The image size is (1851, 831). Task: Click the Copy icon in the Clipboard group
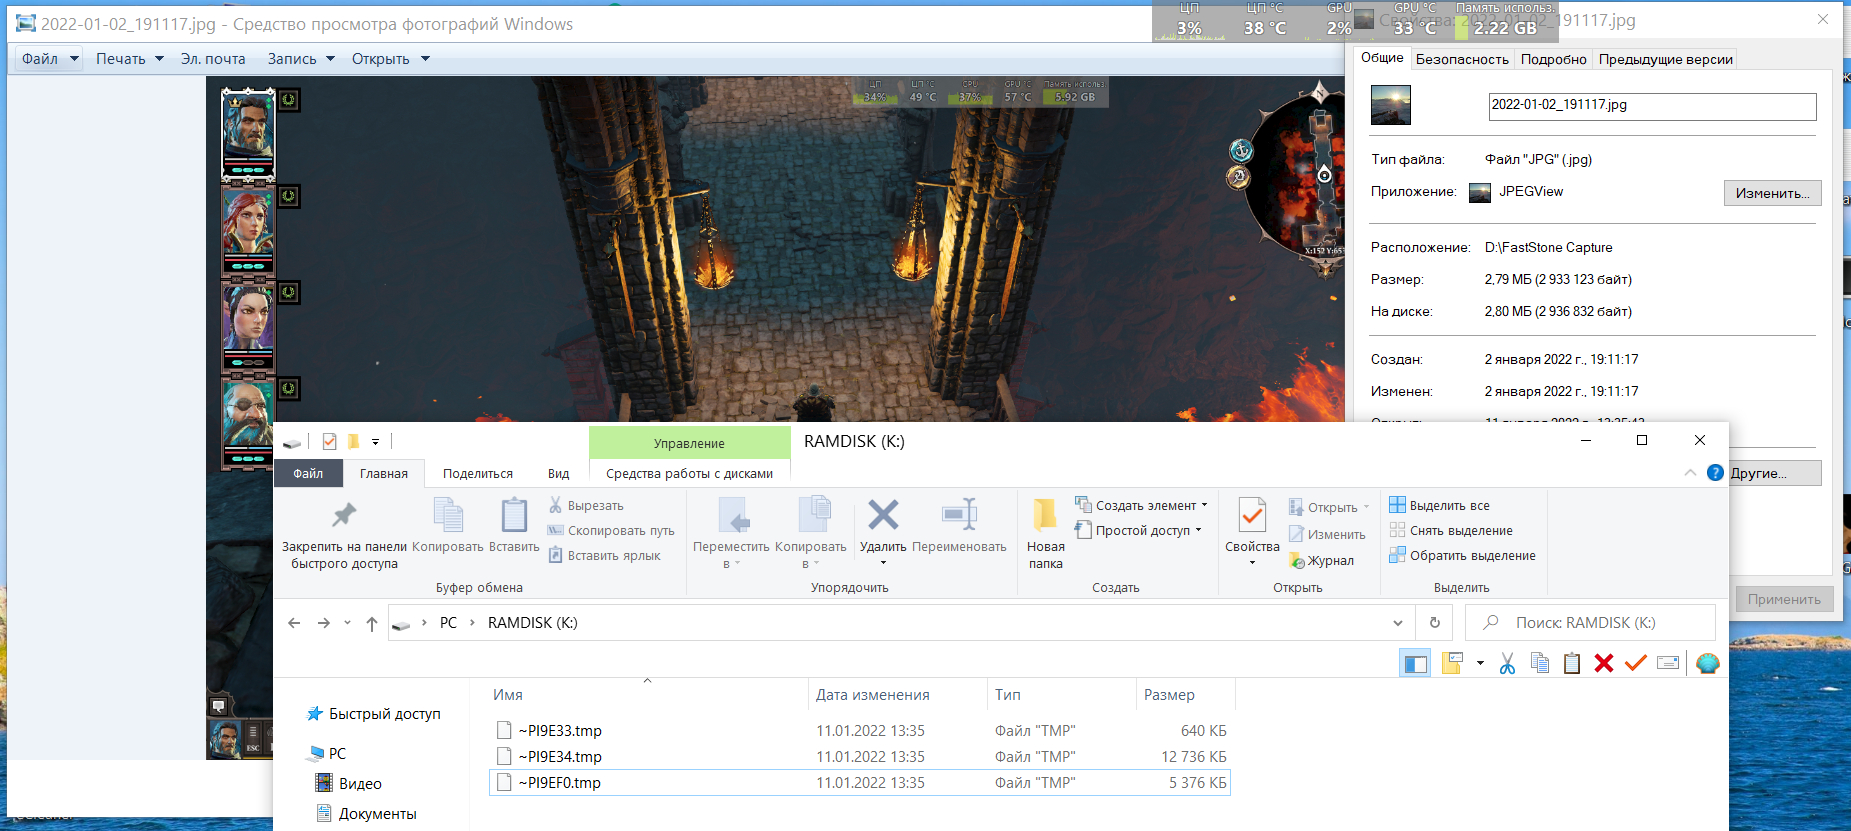pos(448,515)
